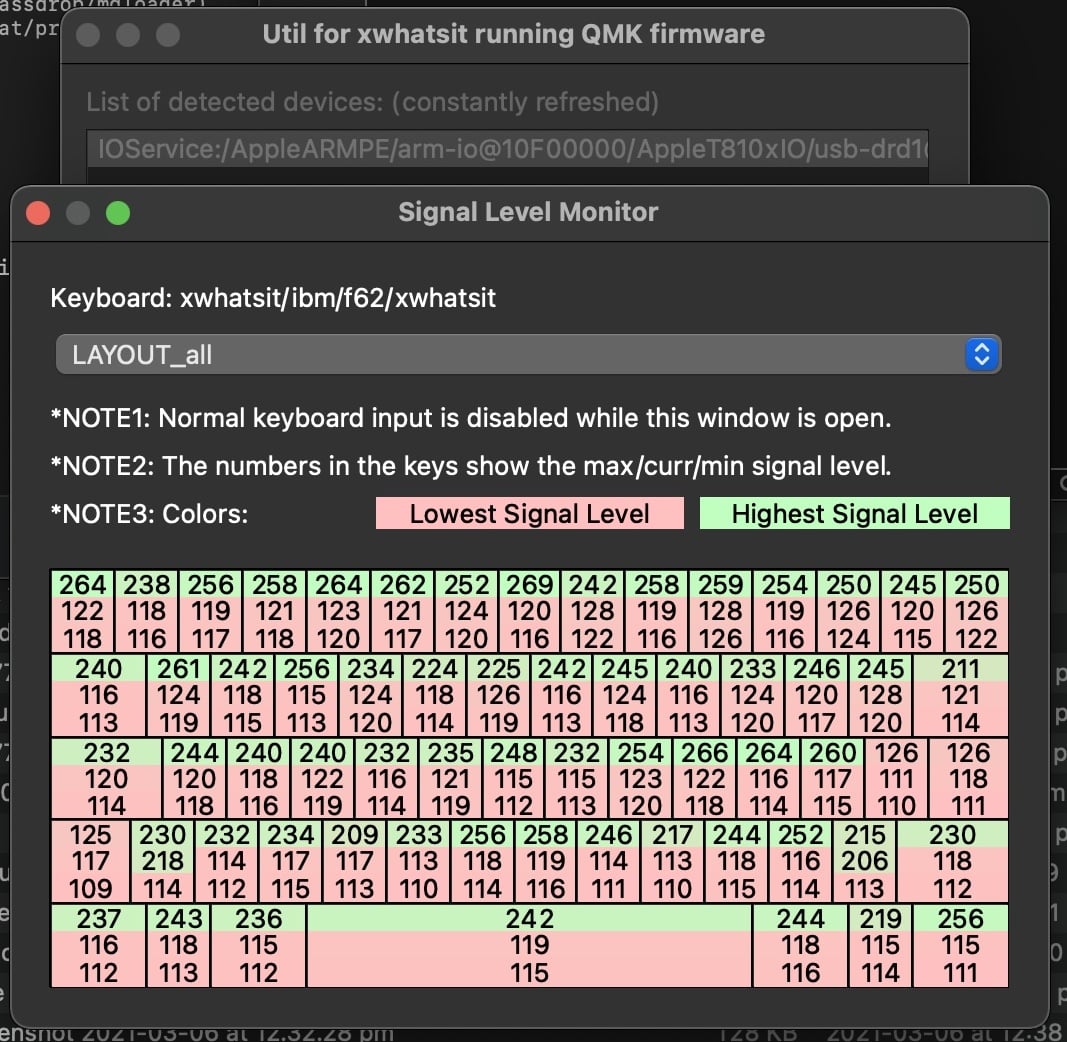This screenshot has width=1067, height=1042.
Task: Click the top-left key showing 264/122/118
Action: (x=83, y=611)
